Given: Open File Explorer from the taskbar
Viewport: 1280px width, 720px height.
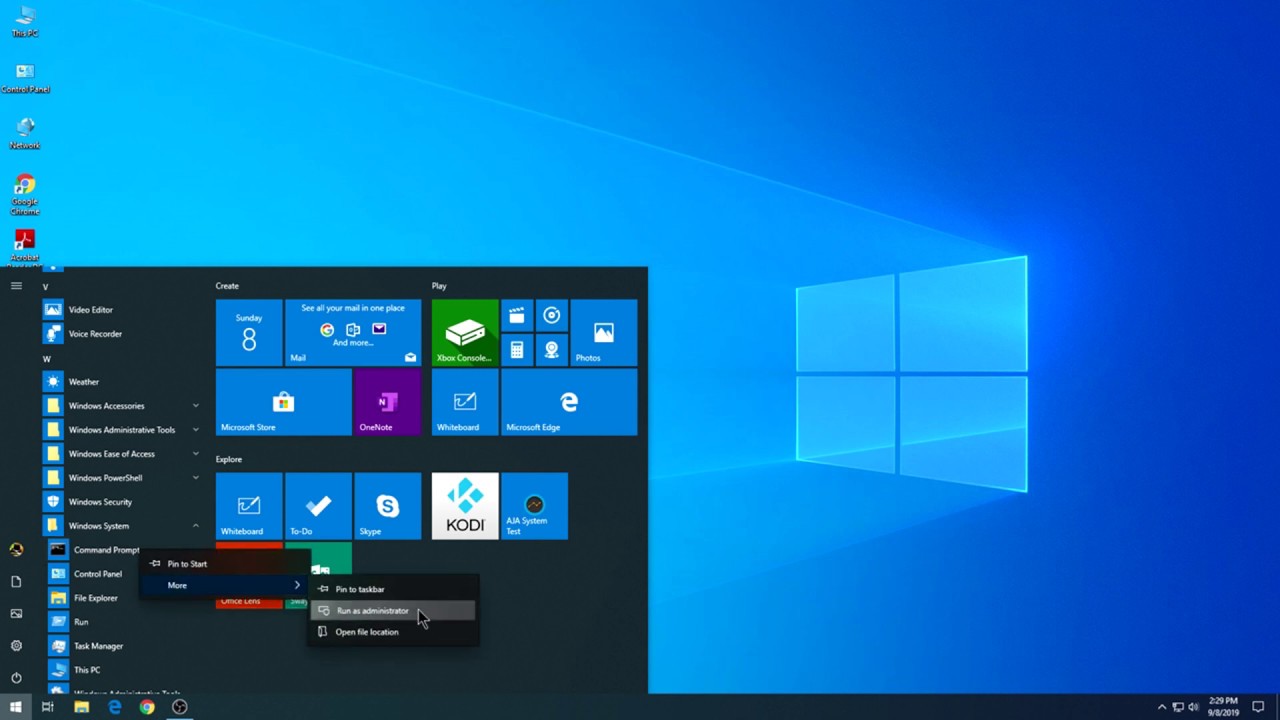Looking at the screenshot, I should (82, 707).
